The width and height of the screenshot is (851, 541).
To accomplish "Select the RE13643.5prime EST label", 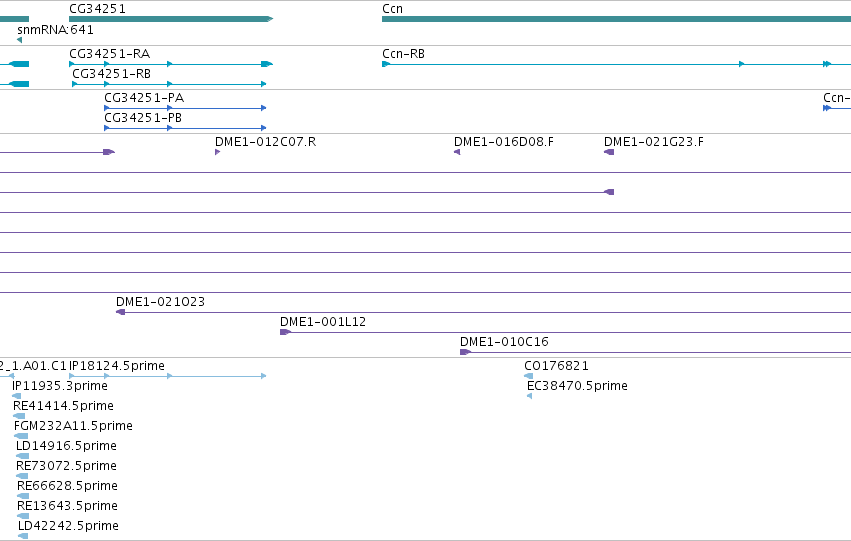I will (x=67, y=506).
